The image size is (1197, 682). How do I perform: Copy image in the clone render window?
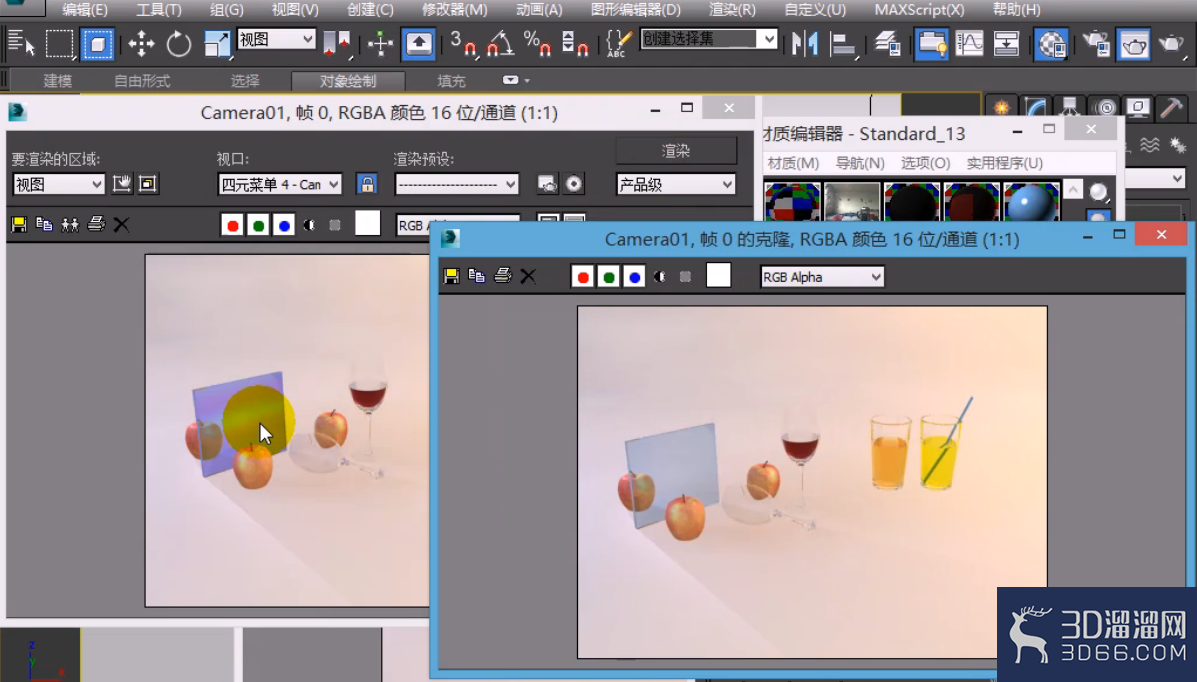(476, 276)
